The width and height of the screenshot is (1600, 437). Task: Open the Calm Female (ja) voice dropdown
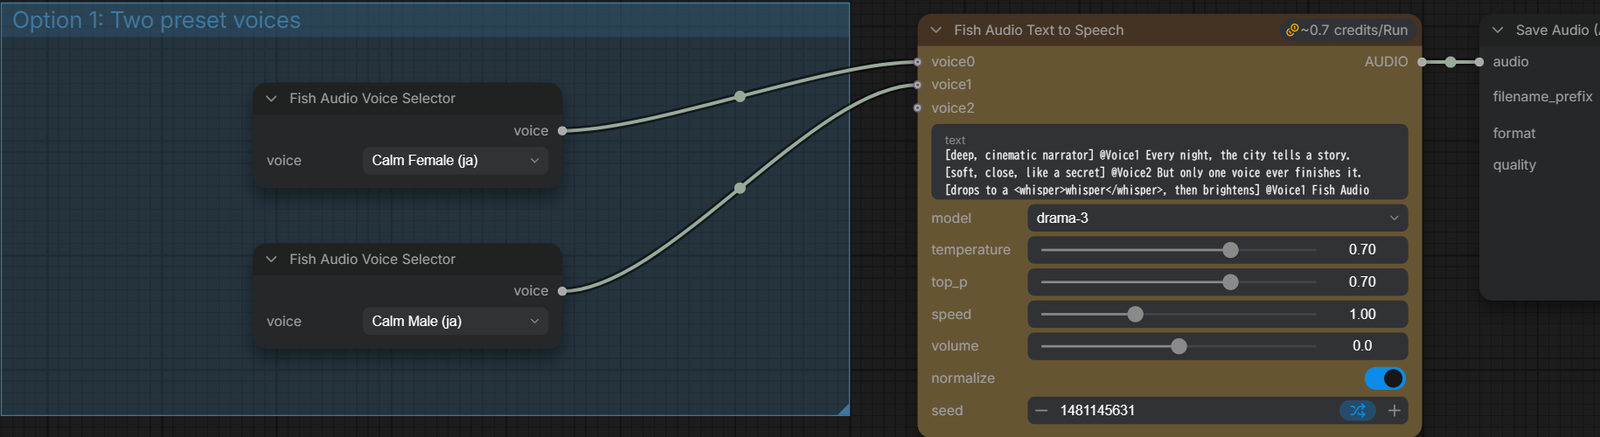[455, 160]
